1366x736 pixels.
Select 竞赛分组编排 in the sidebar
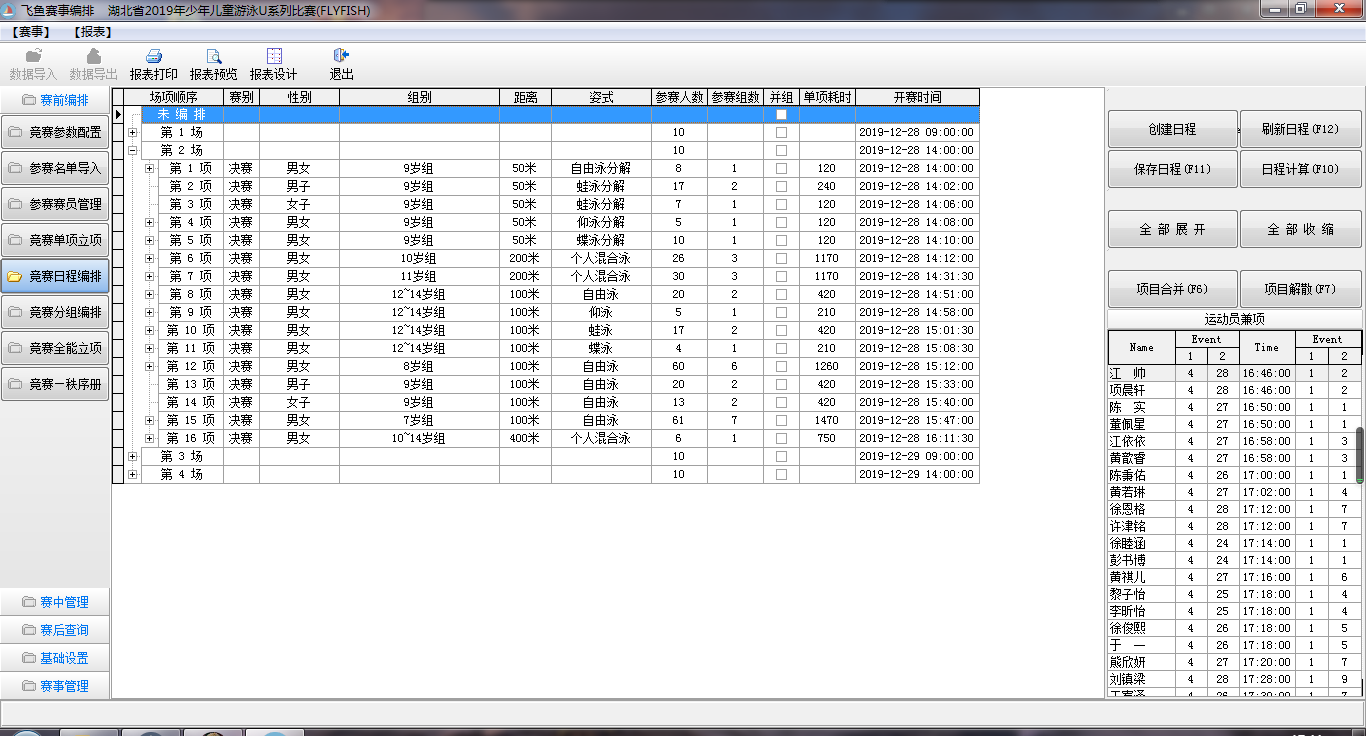[55, 312]
